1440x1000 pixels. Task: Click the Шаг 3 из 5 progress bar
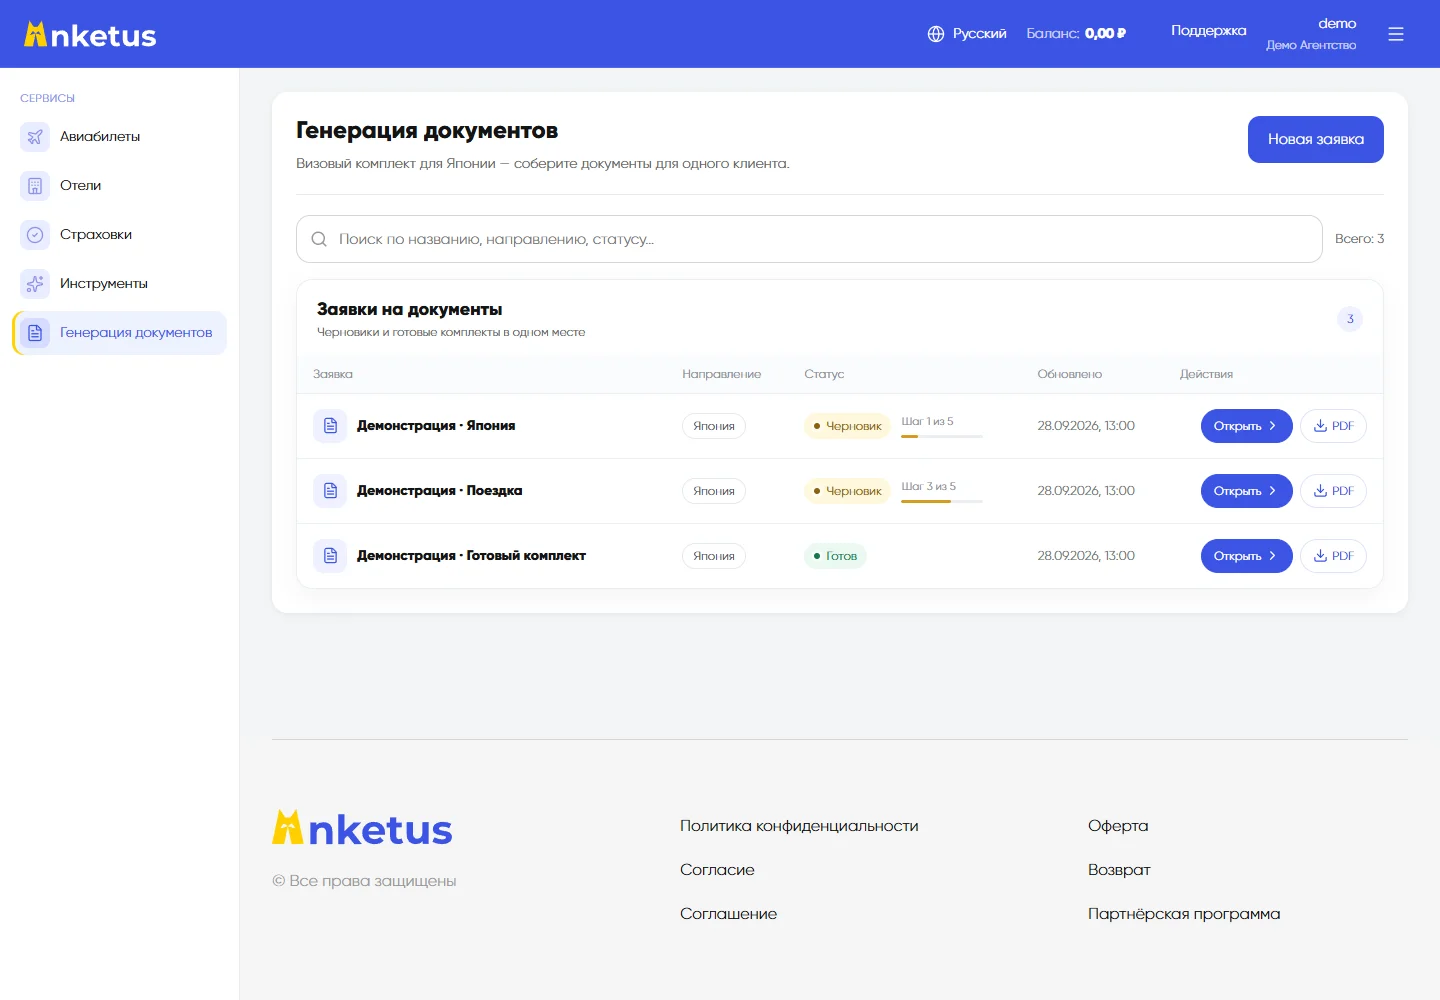pyautogui.click(x=942, y=501)
